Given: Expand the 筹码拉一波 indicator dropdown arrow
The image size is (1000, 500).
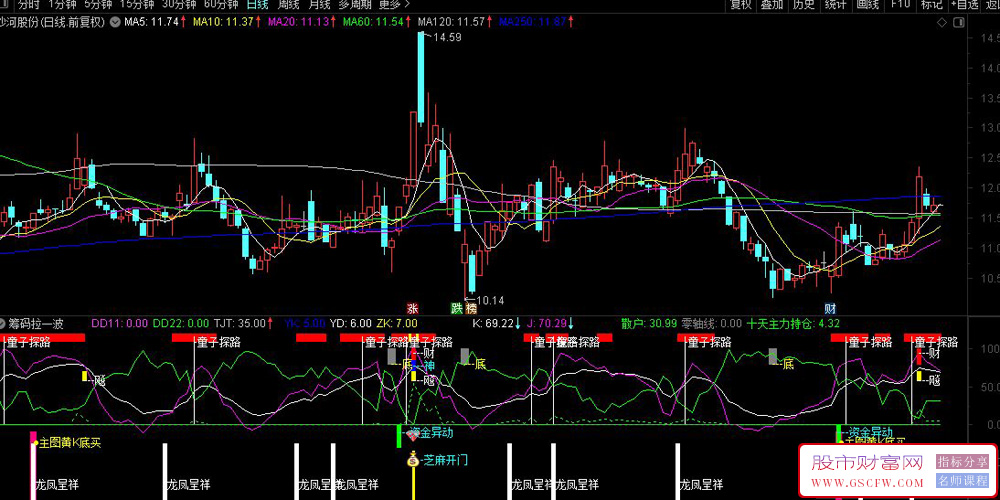Looking at the screenshot, I should 3,323.
